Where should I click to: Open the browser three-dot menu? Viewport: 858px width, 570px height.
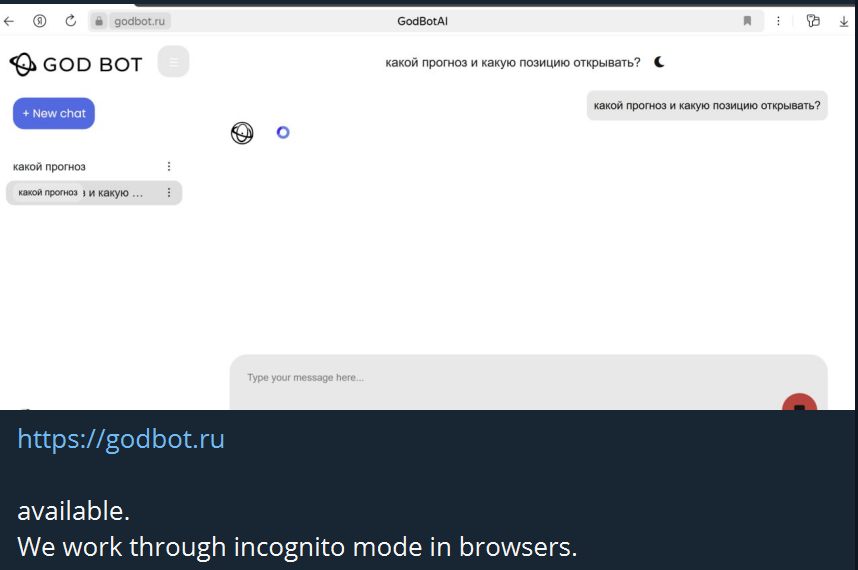[x=778, y=21]
